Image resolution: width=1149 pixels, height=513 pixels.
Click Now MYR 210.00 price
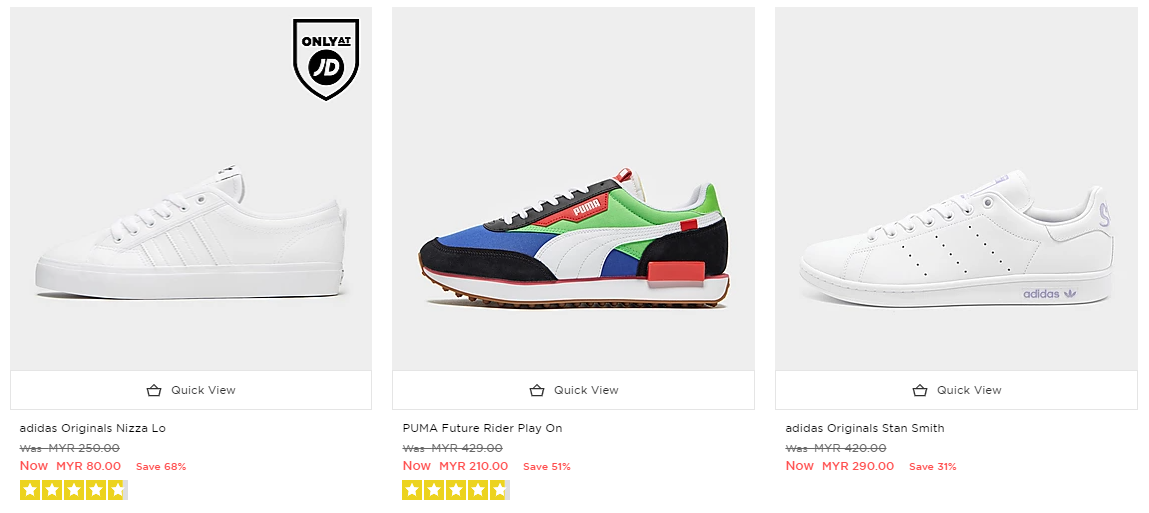[x=455, y=466]
